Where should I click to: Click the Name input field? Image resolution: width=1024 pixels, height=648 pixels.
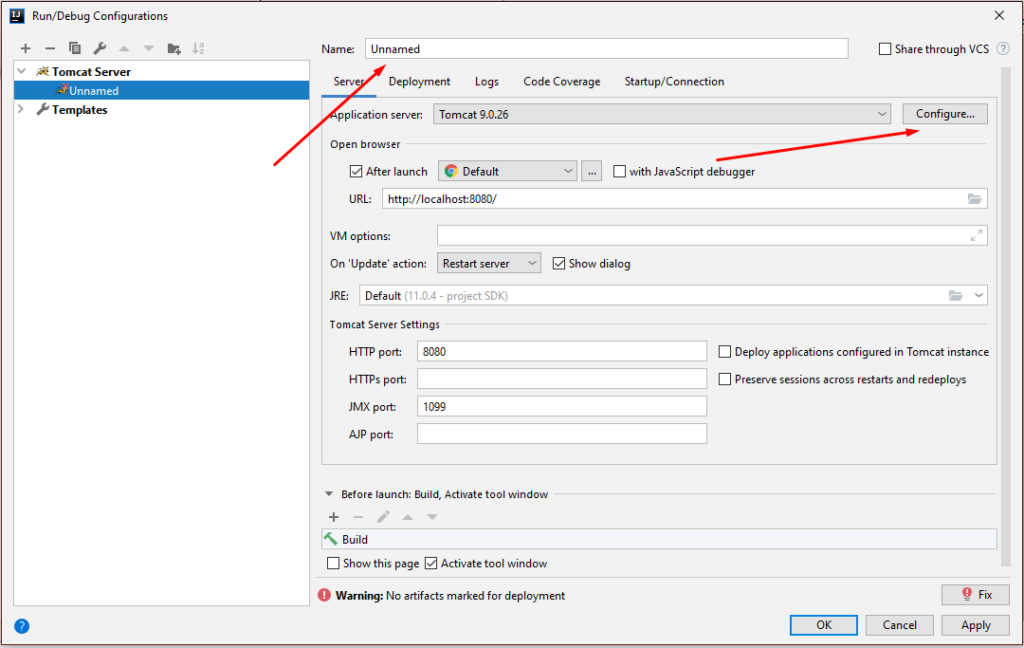[x=607, y=49]
